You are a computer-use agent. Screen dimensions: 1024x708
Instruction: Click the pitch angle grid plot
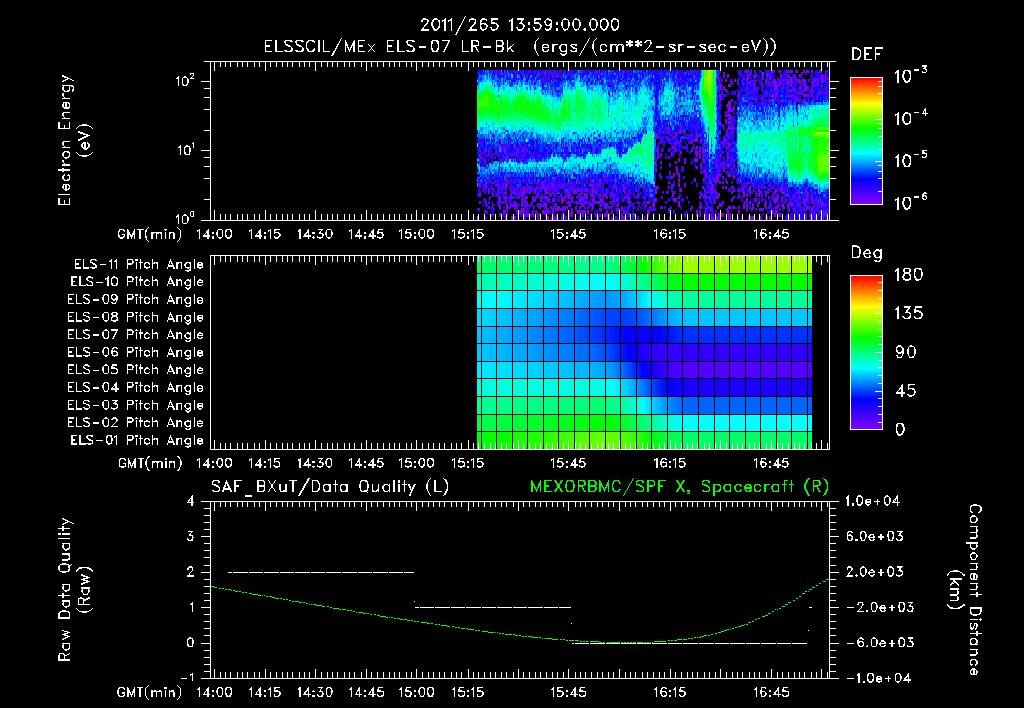click(645, 351)
